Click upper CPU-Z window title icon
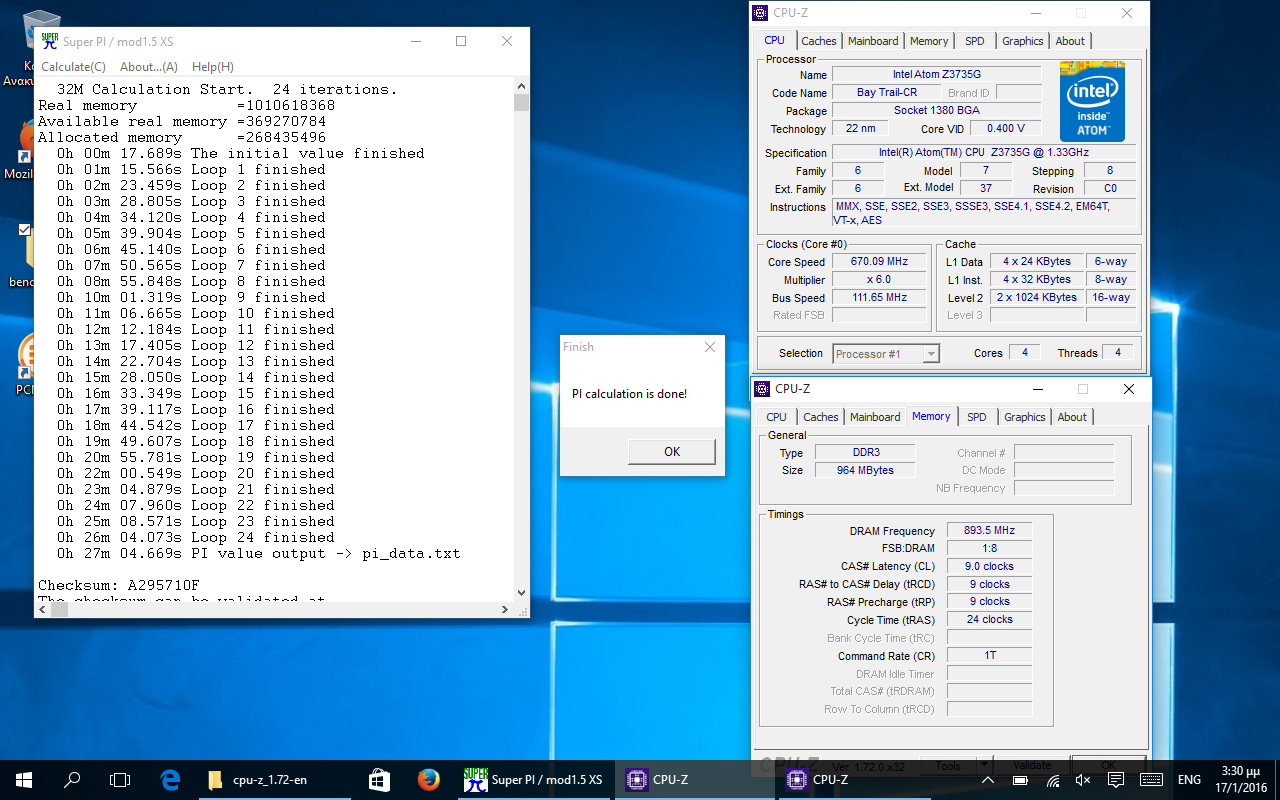The height and width of the screenshot is (800, 1280). (762, 13)
